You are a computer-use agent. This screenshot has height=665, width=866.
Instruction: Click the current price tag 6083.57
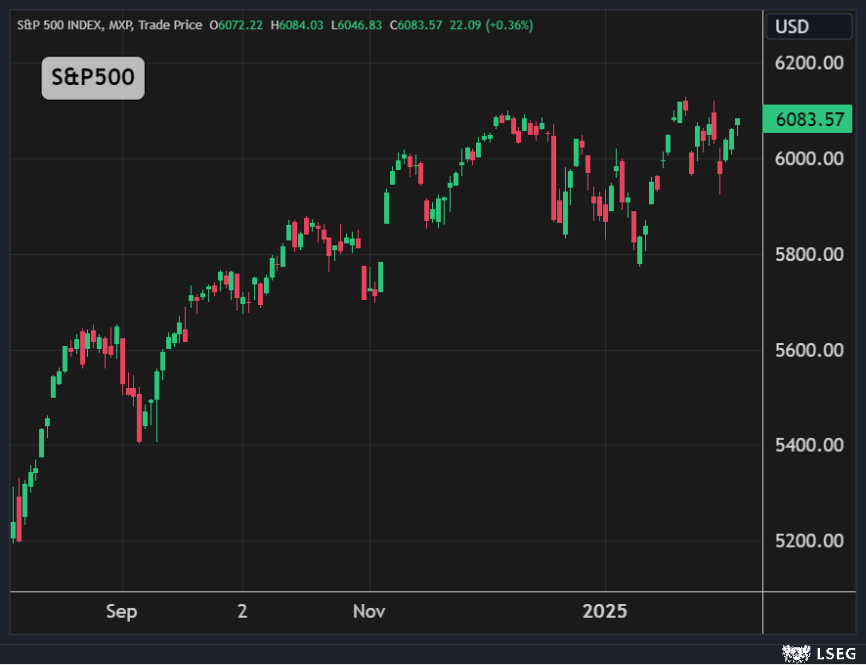pos(809,119)
